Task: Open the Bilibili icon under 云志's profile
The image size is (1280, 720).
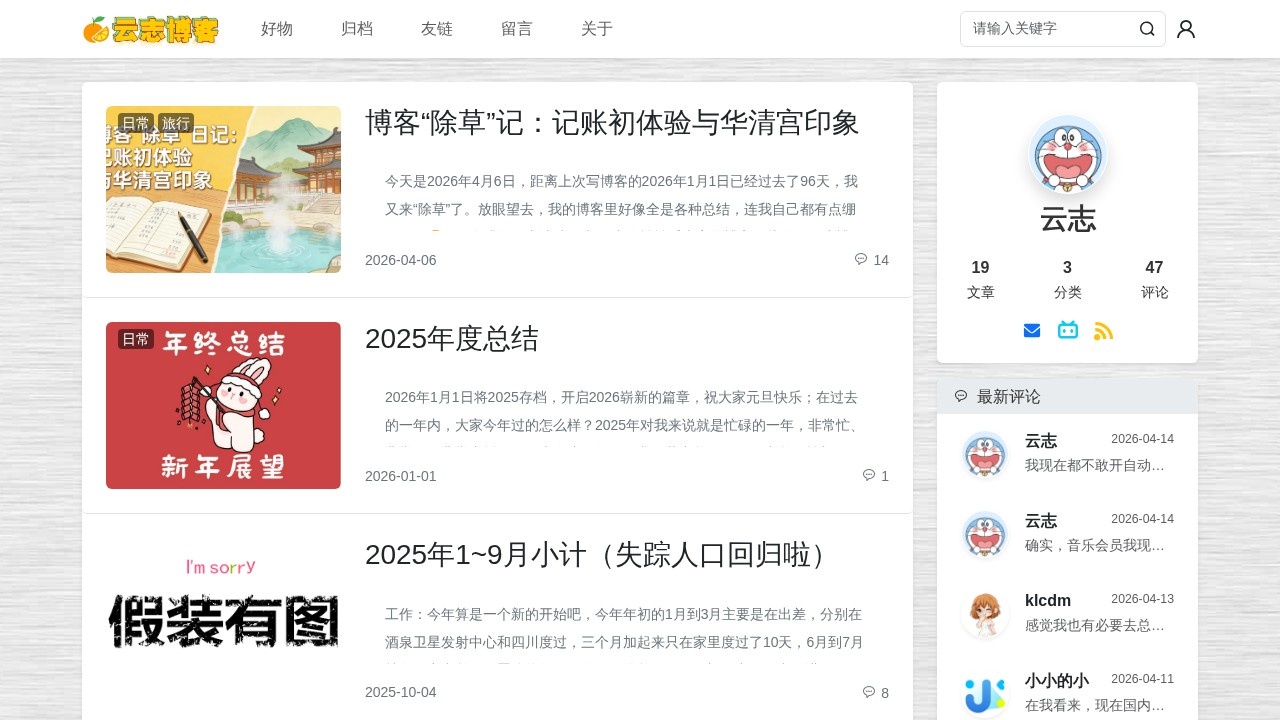Action: tap(1068, 330)
